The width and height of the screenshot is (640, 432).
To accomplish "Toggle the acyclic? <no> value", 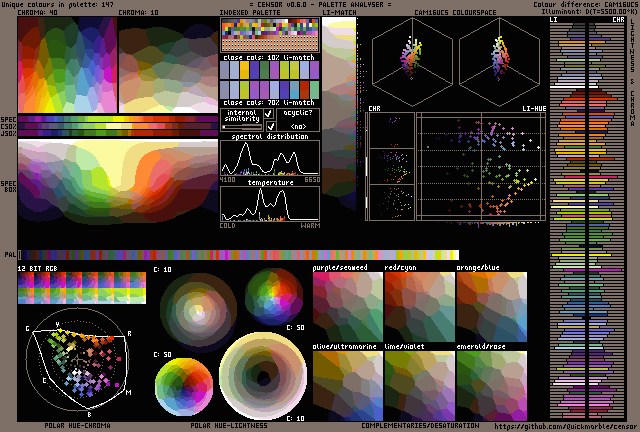I will [299, 127].
